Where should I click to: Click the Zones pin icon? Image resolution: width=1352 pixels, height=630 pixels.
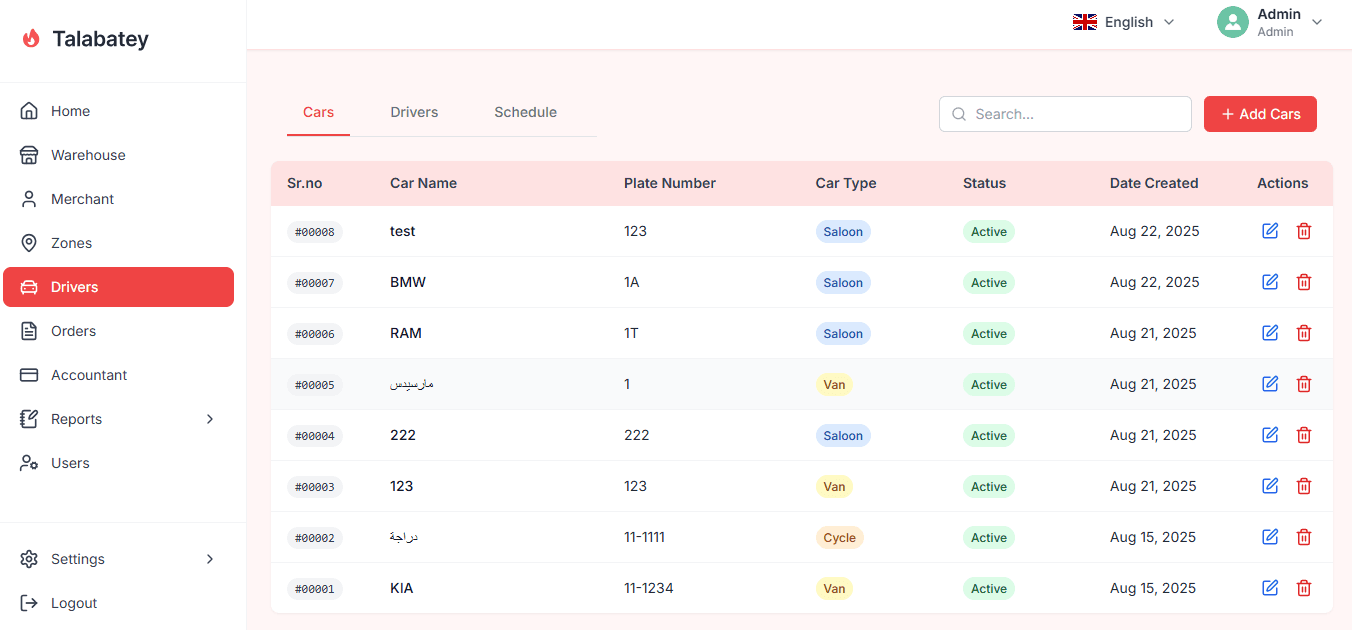coord(29,243)
